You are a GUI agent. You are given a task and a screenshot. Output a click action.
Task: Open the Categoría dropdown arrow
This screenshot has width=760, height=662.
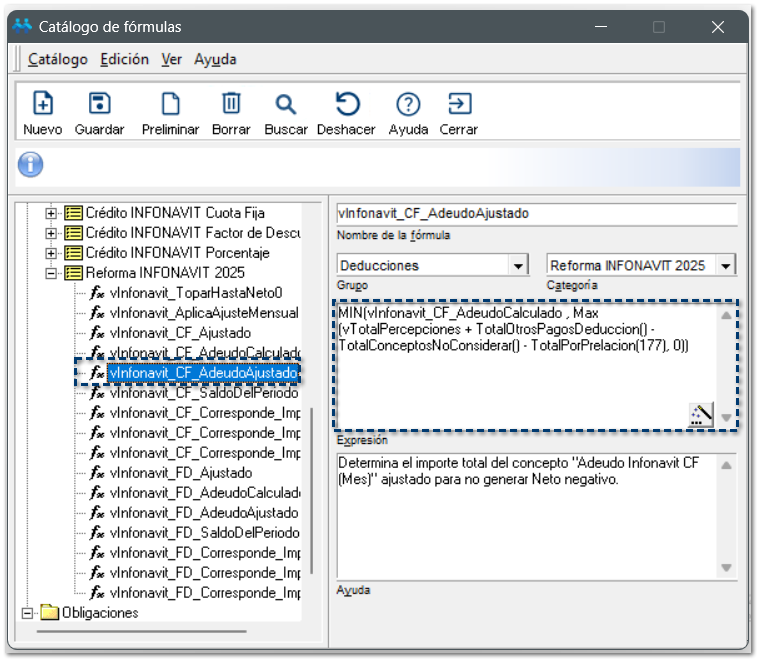726,266
